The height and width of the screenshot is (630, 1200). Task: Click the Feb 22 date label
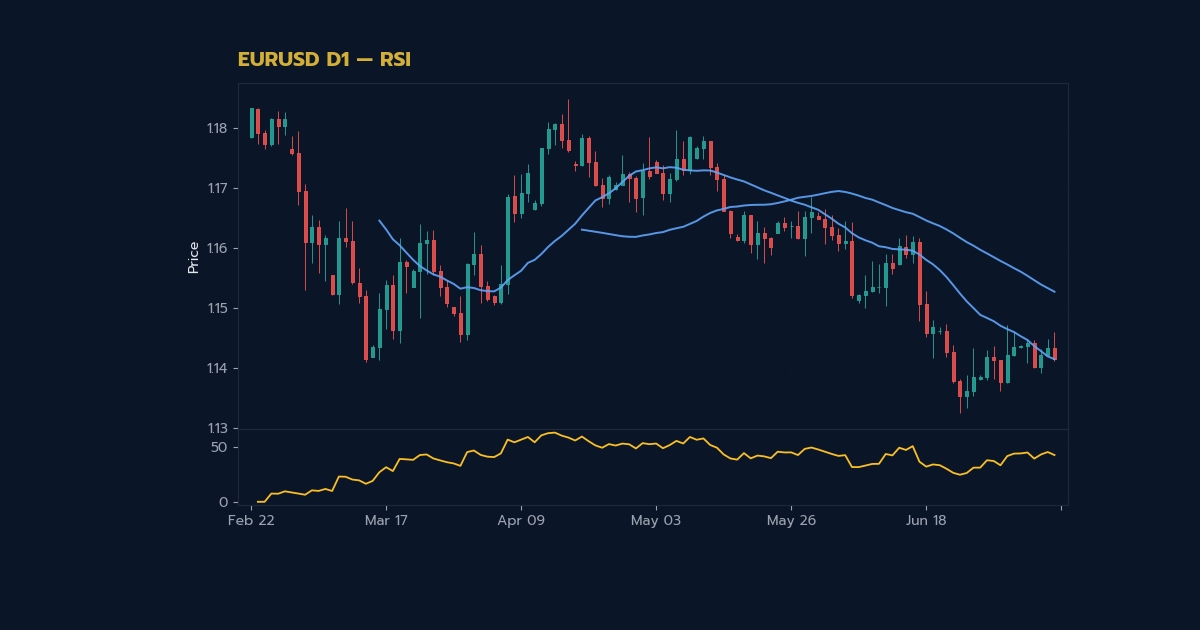click(251, 520)
